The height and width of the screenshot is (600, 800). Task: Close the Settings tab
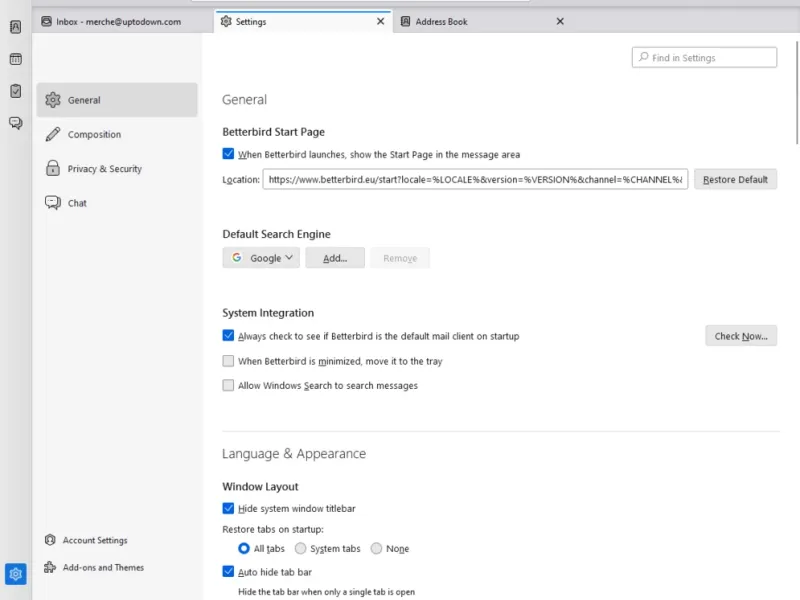click(381, 21)
